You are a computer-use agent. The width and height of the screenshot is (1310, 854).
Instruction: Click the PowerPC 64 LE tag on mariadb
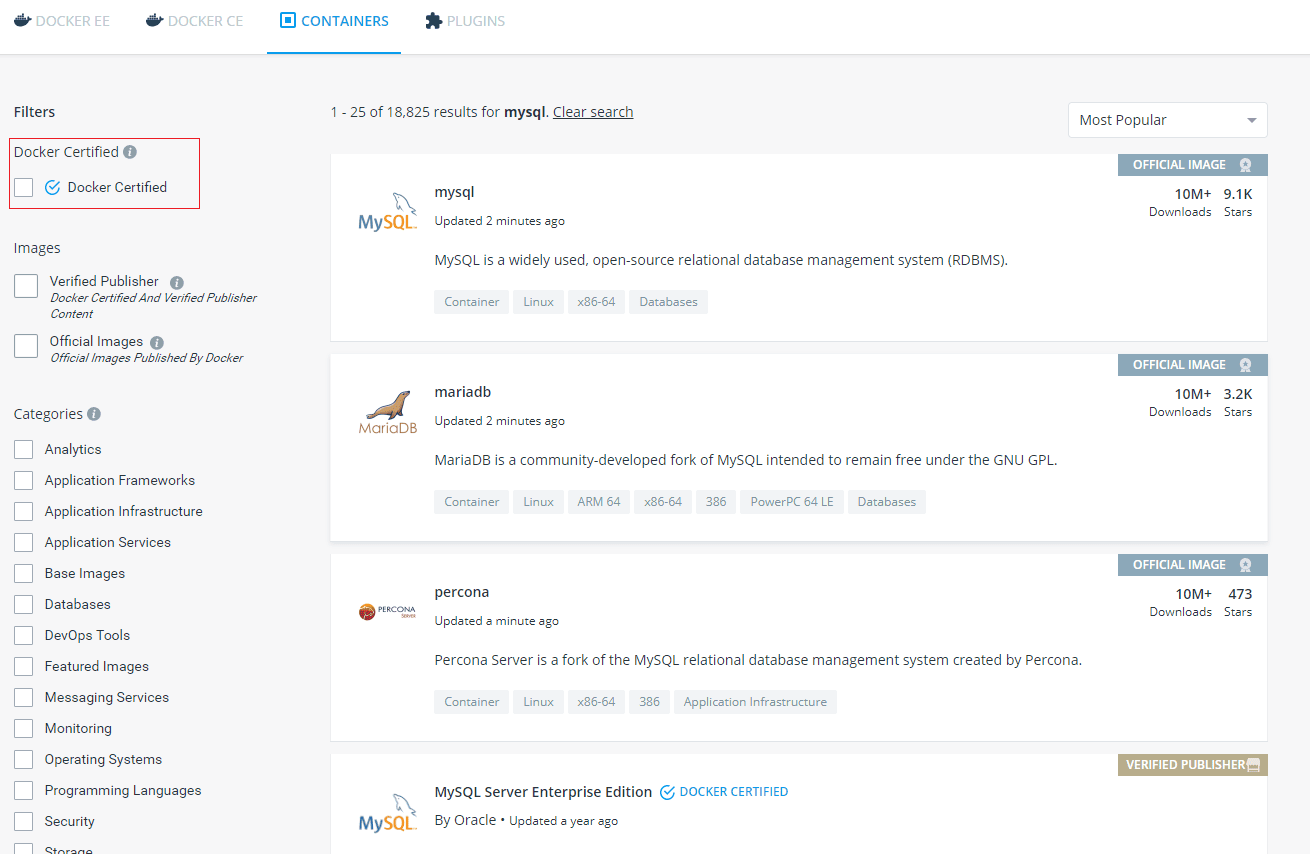pos(792,502)
